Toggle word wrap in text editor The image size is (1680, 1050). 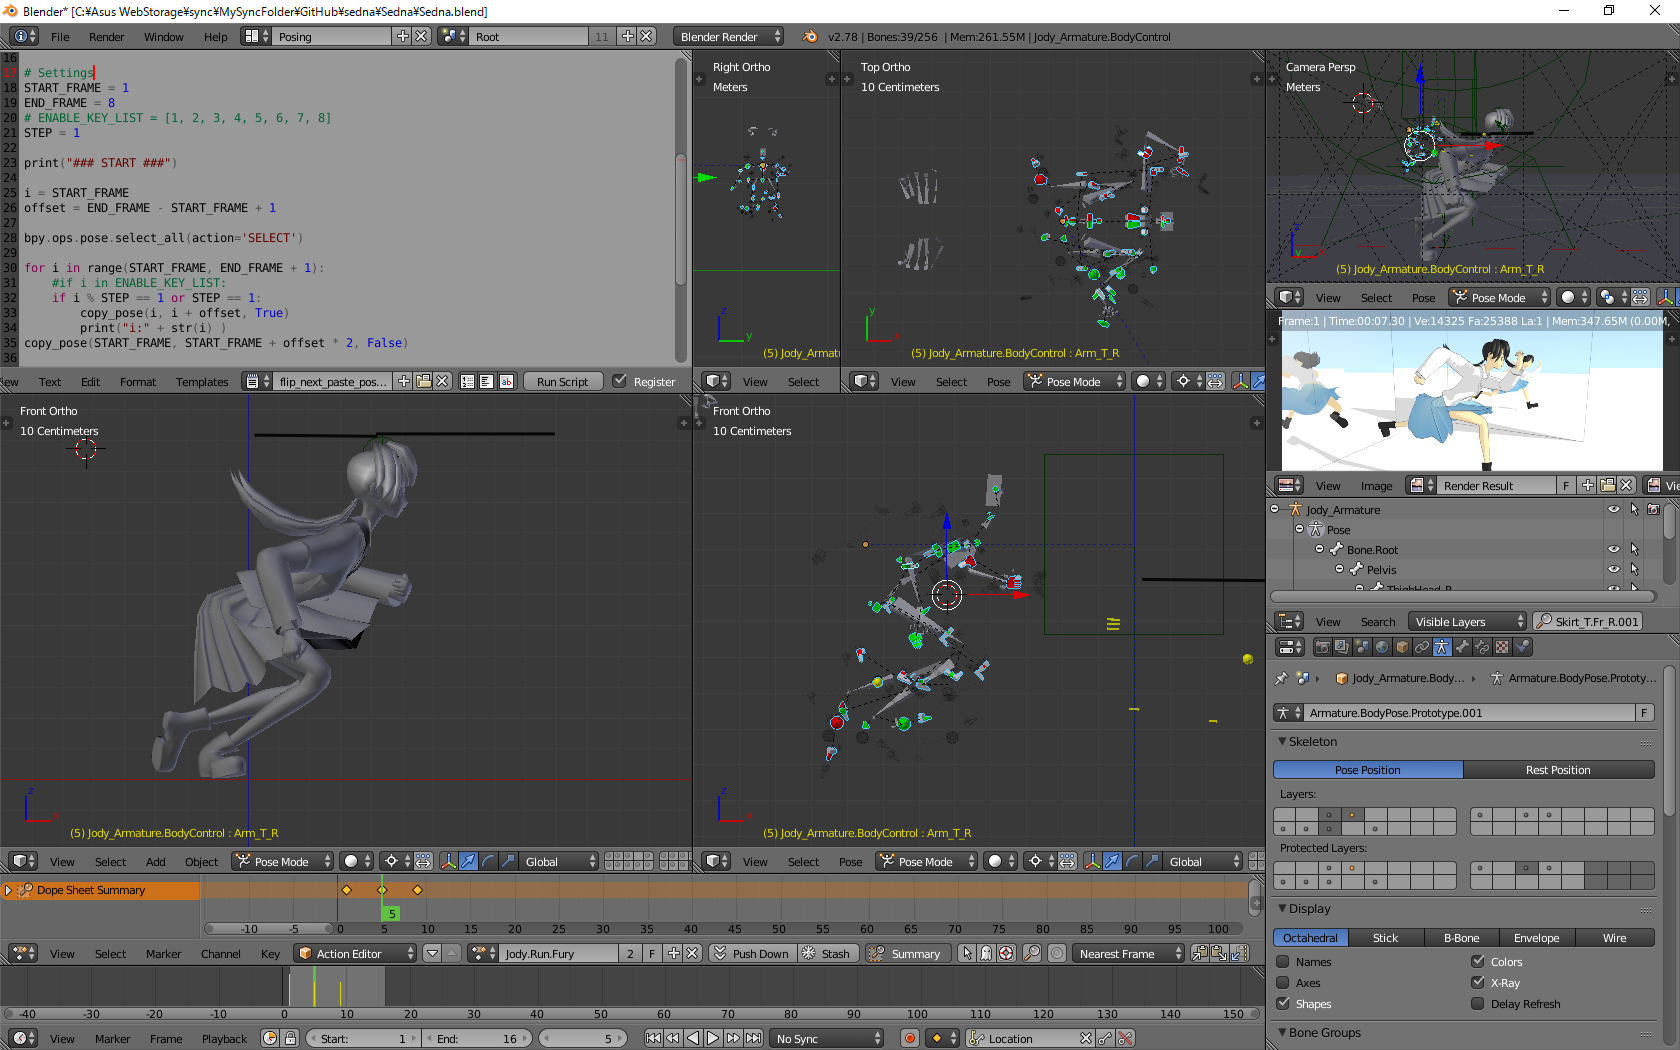(487, 381)
